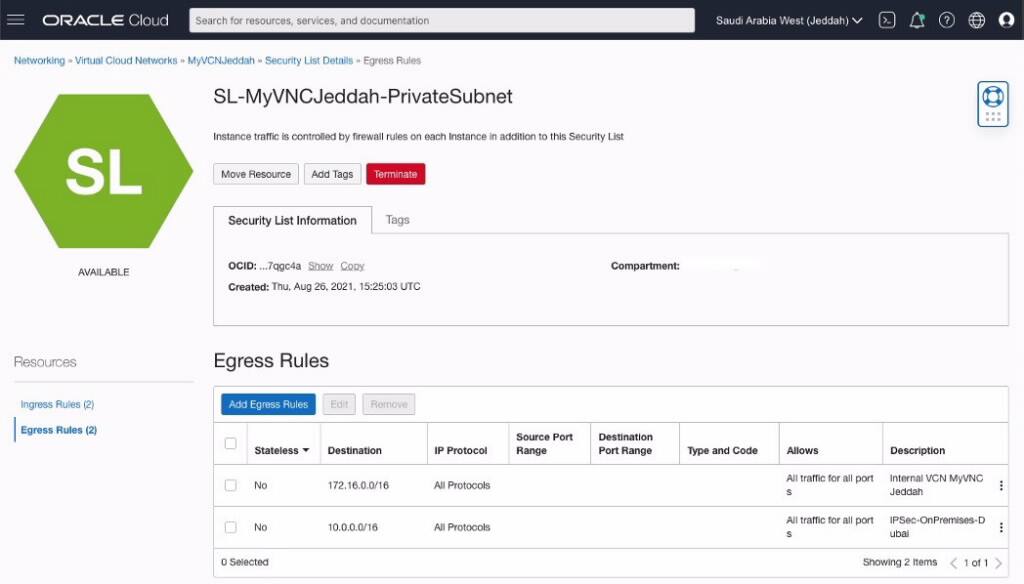Open the user profile avatar menu
The height and width of the screenshot is (584, 1024).
(x=1006, y=19)
